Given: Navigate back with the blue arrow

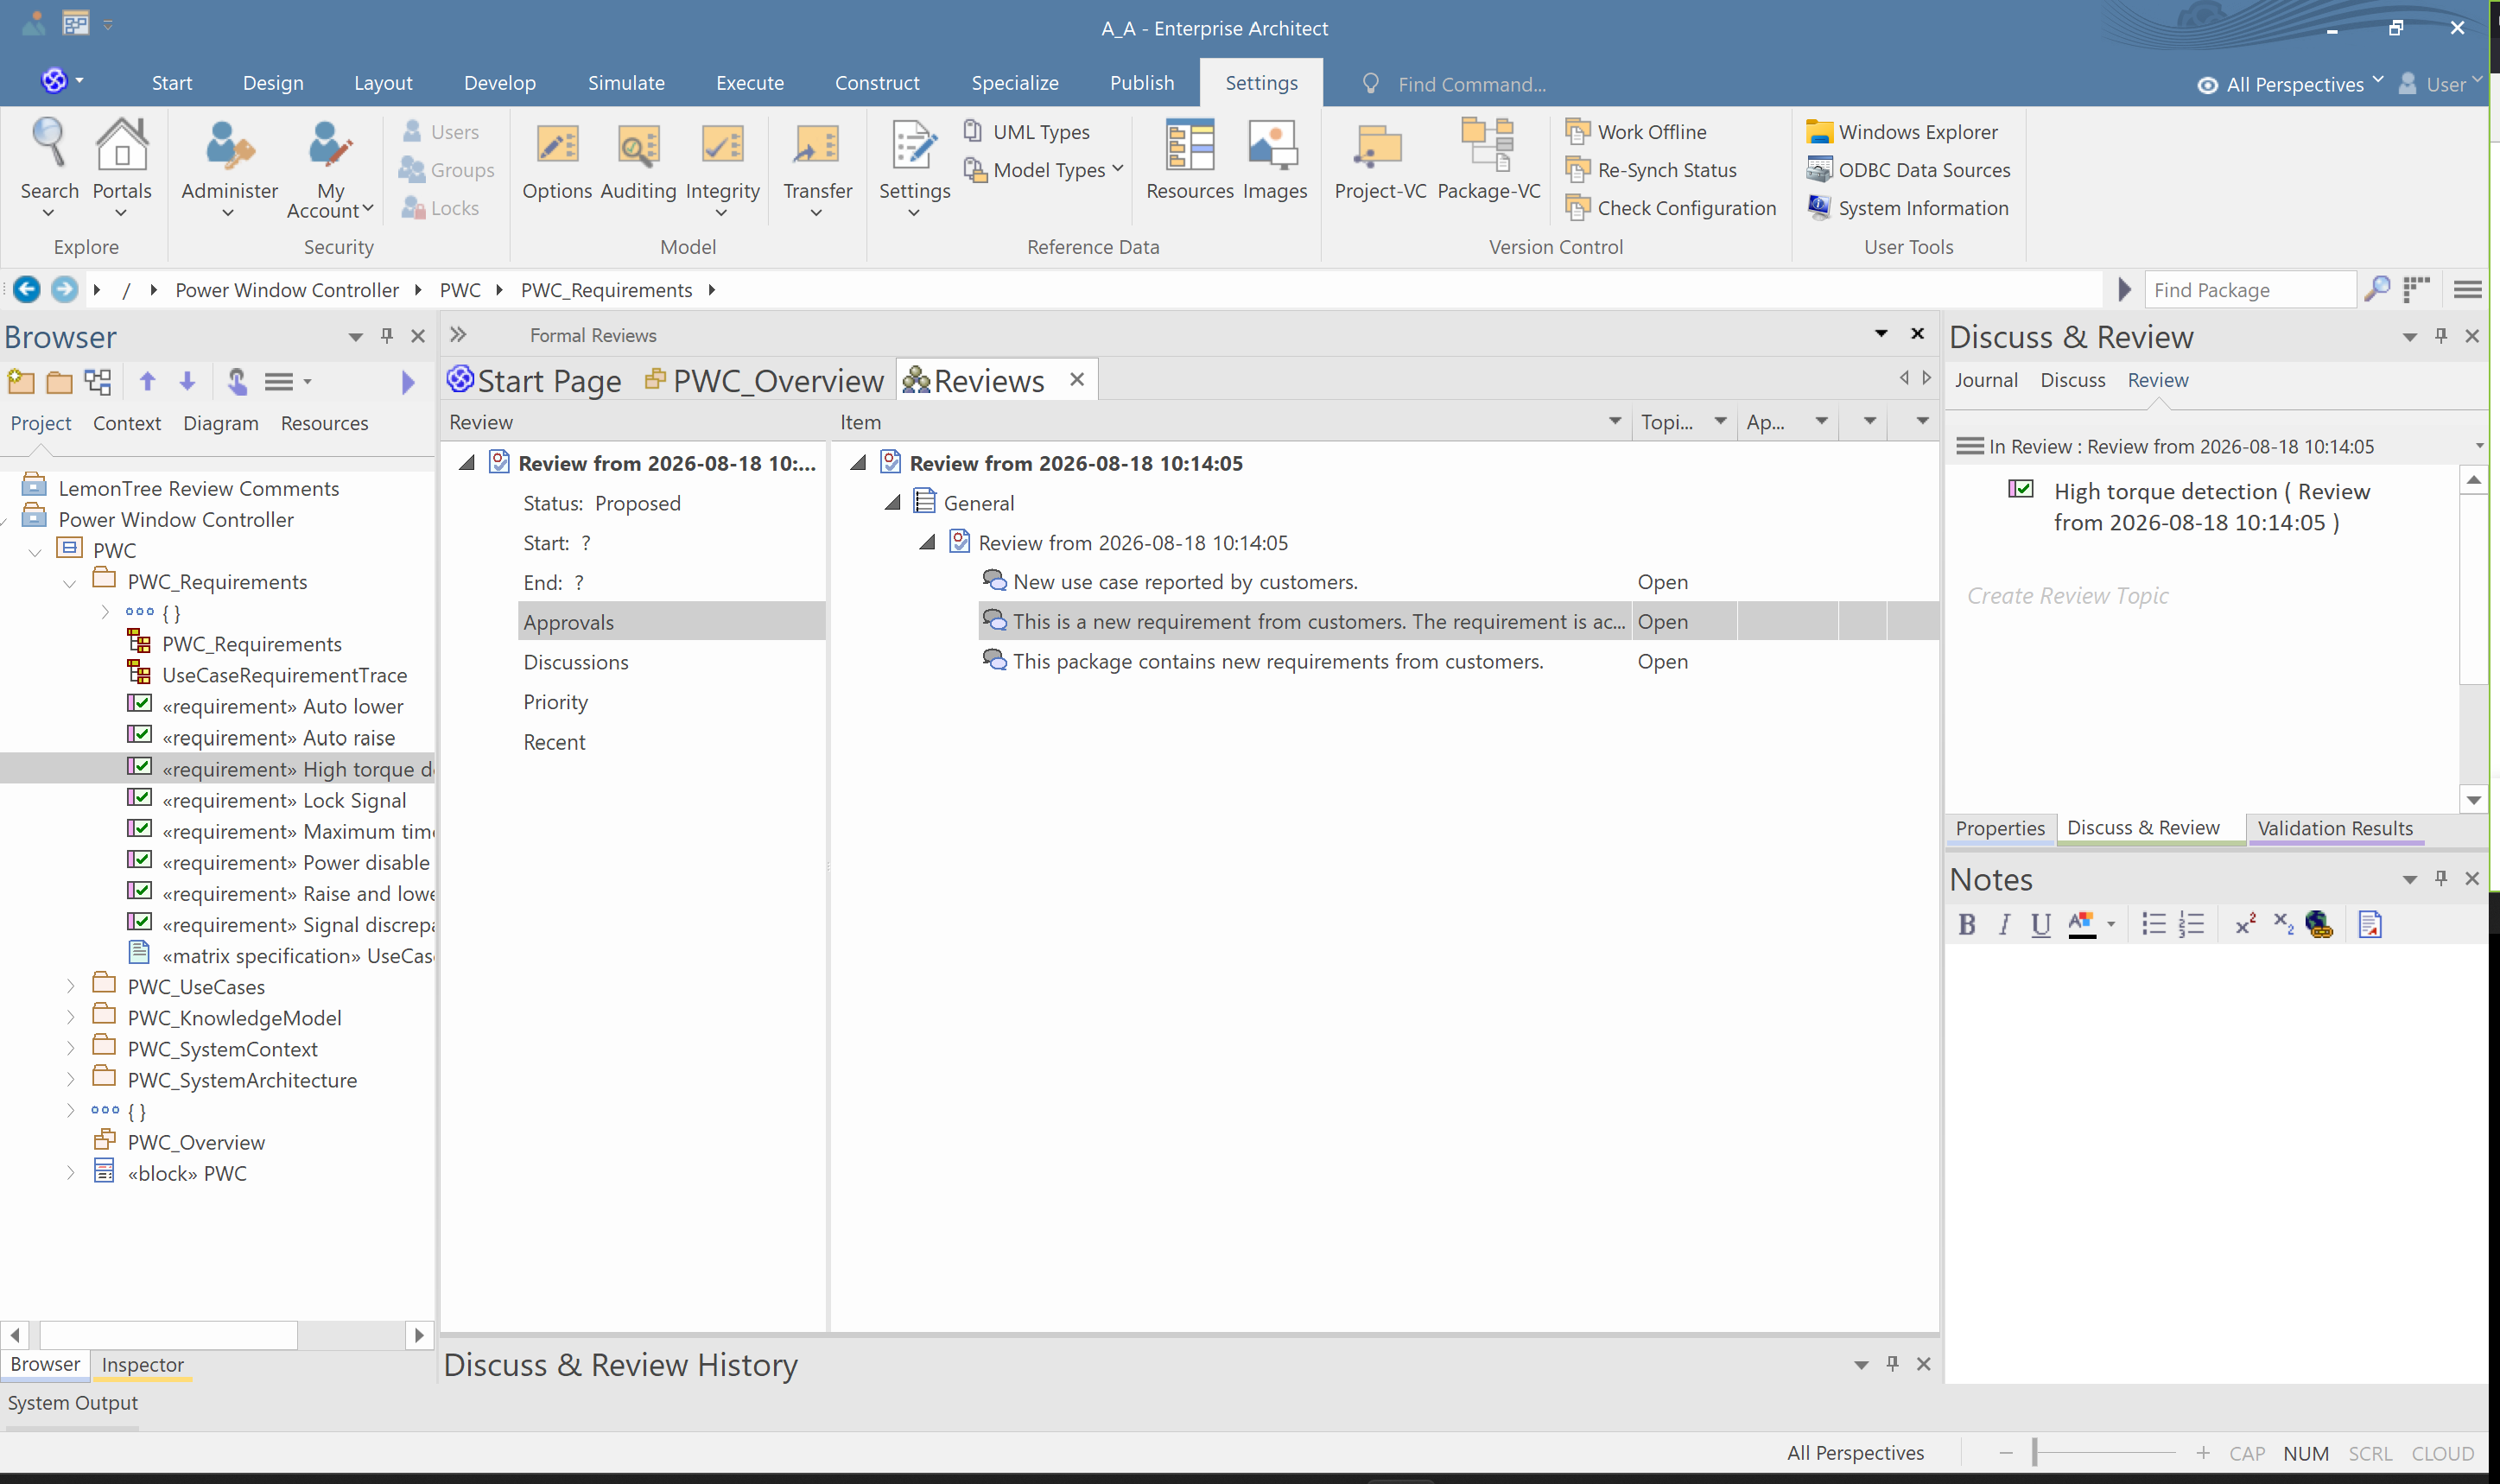Looking at the screenshot, I should [27, 290].
